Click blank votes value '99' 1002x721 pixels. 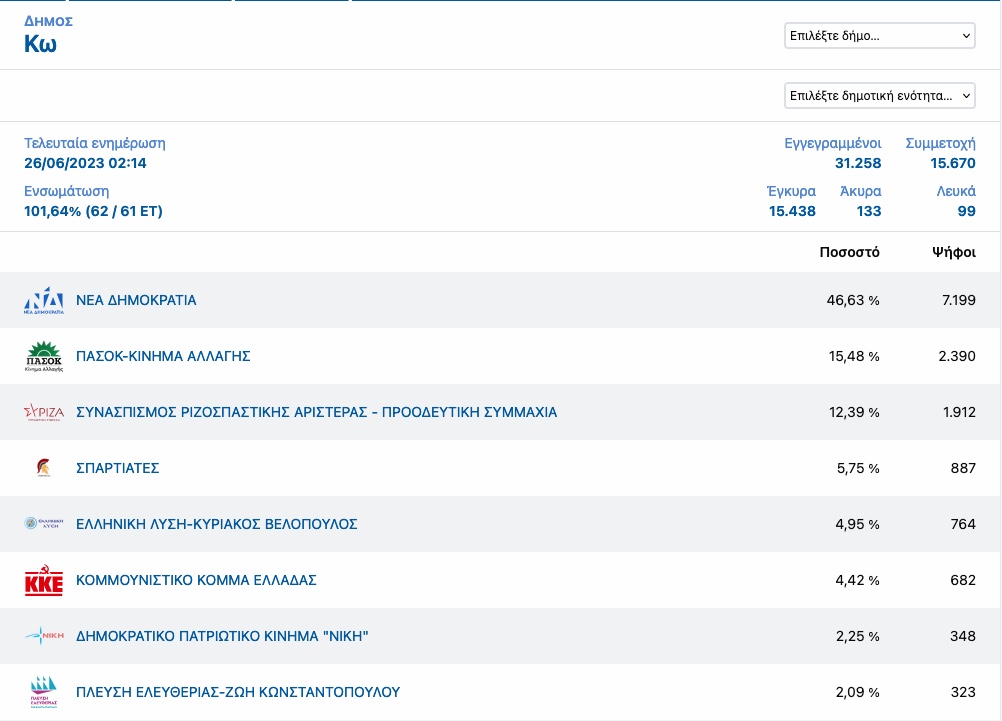(966, 211)
